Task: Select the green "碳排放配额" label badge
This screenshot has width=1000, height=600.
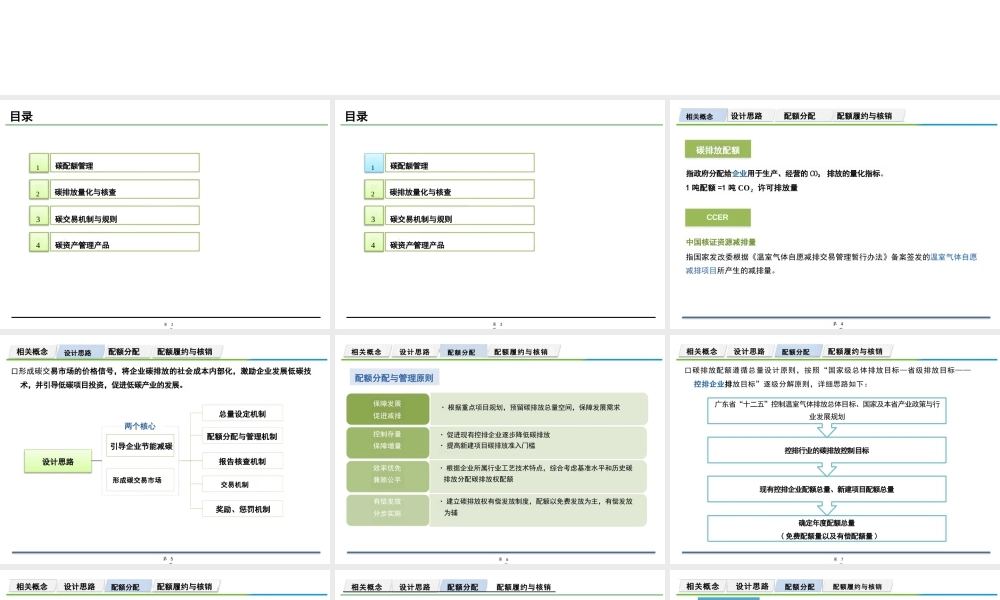Action: [717, 149]
